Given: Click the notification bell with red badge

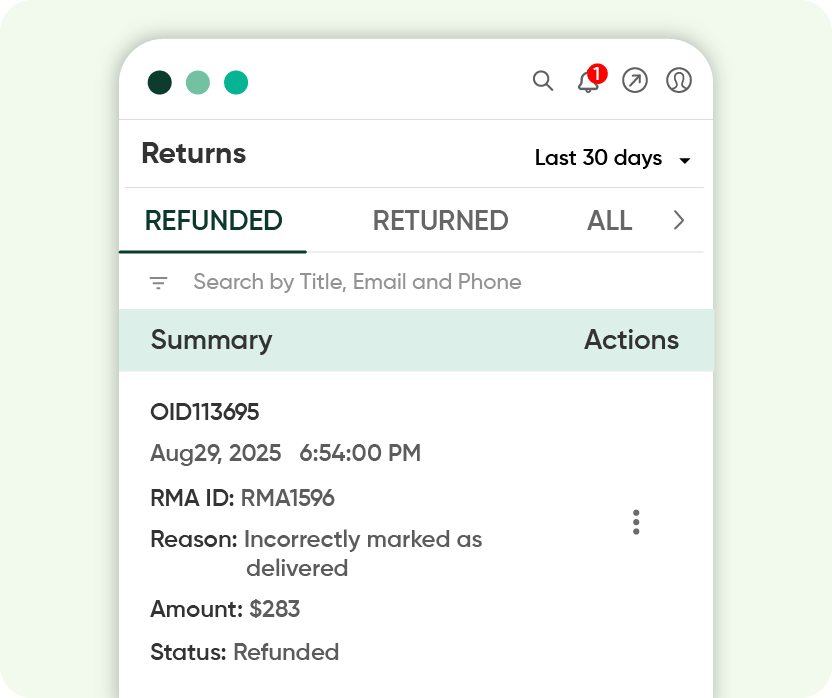Looking at the screenshot, I should 588,82.
